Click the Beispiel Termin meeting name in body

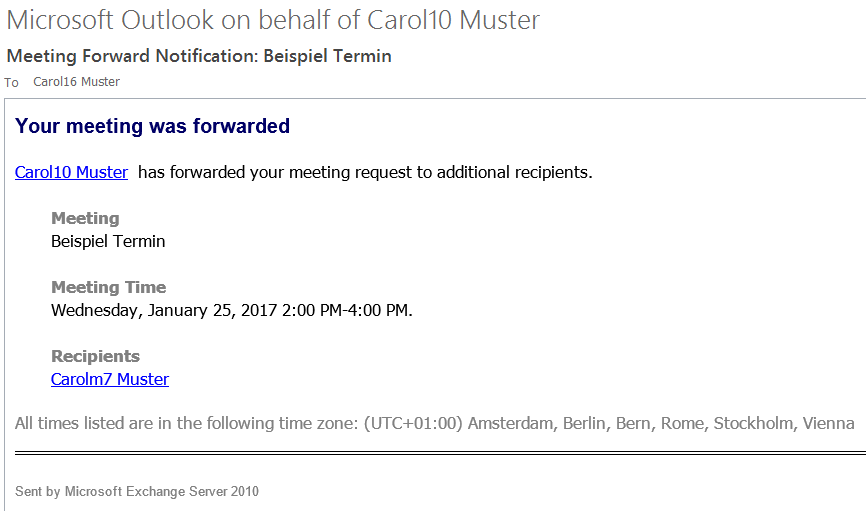point(108,241)
